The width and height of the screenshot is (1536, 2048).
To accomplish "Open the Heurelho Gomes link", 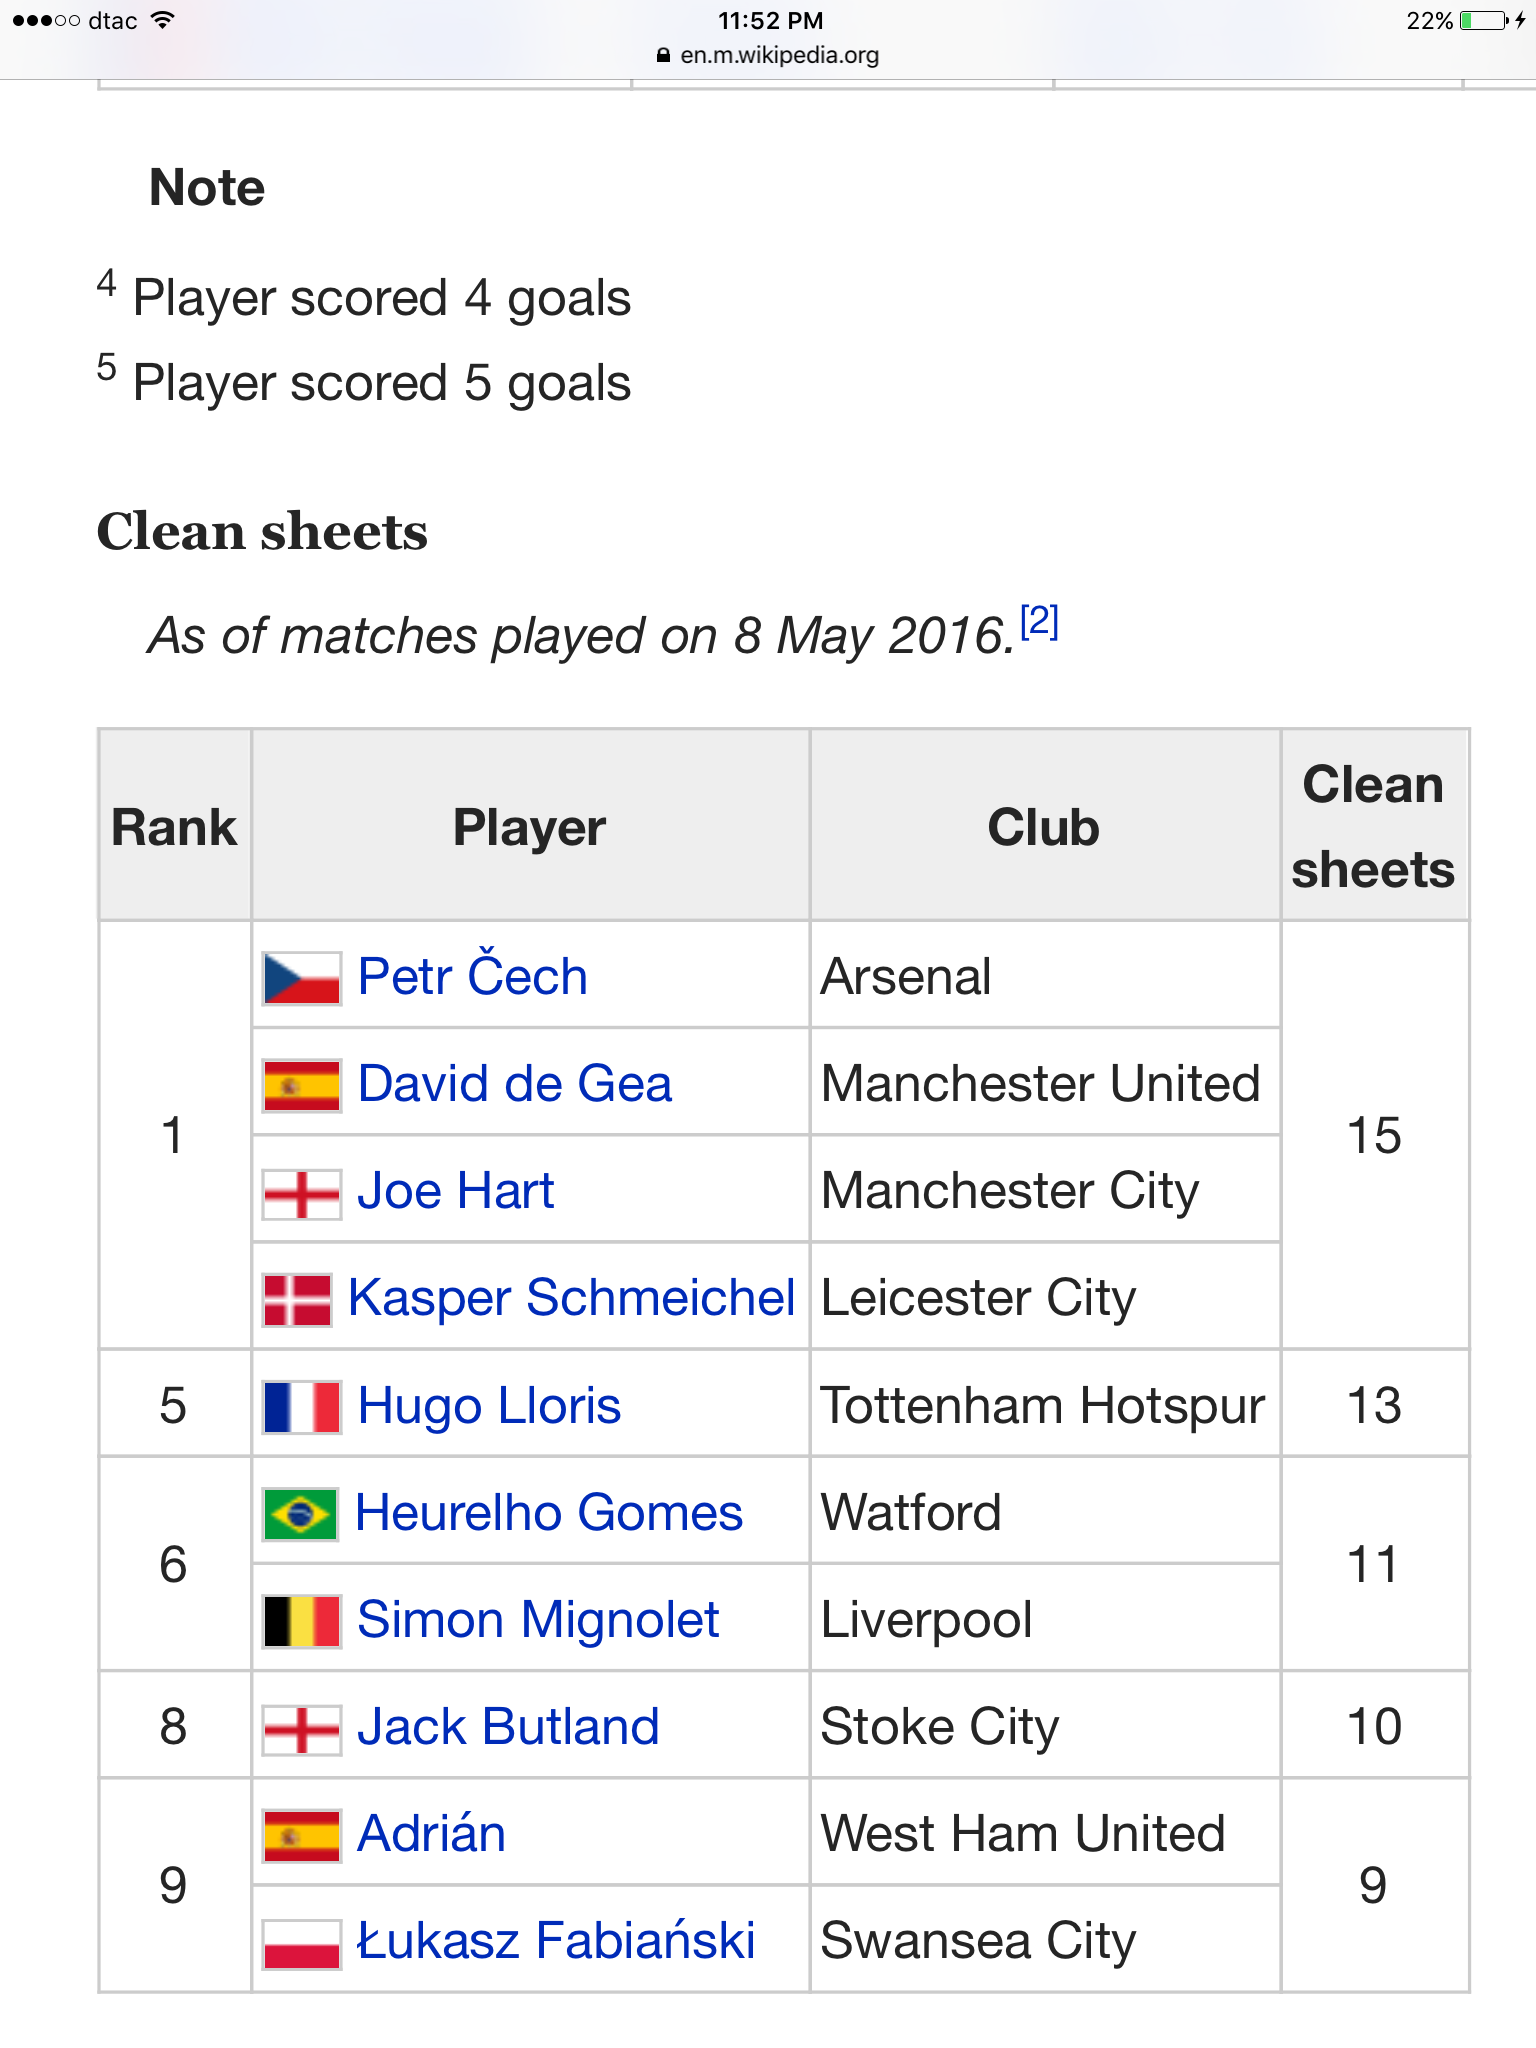I will [549, 1513].
